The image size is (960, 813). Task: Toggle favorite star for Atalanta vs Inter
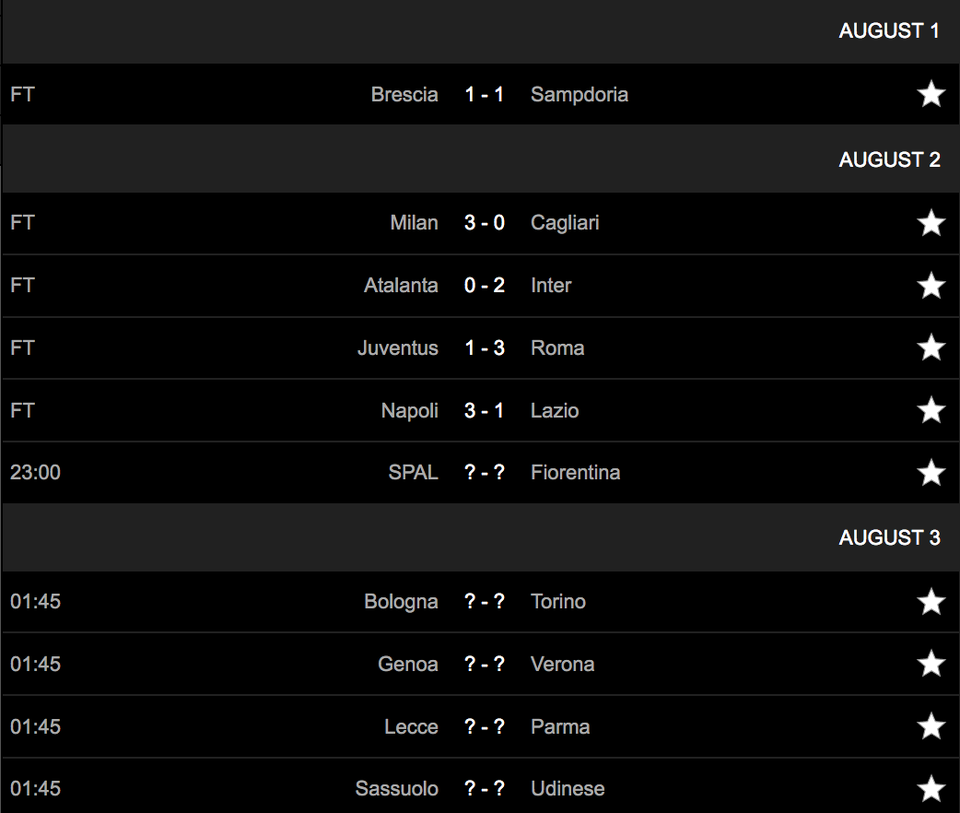pos(931,286)
